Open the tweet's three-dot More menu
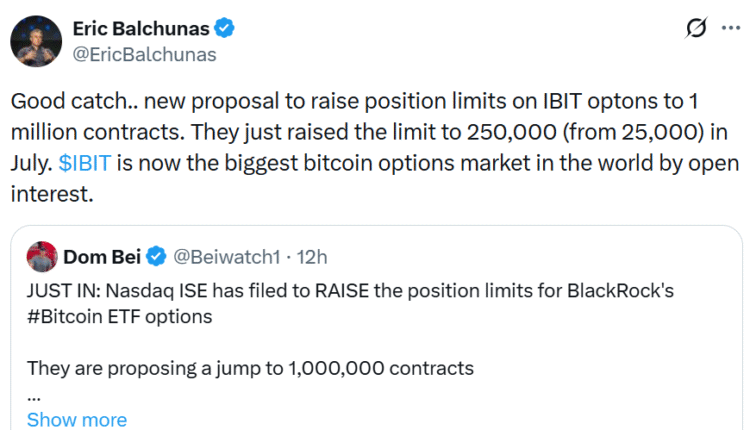Screen dimensions: 750x430 coord(729,30)
